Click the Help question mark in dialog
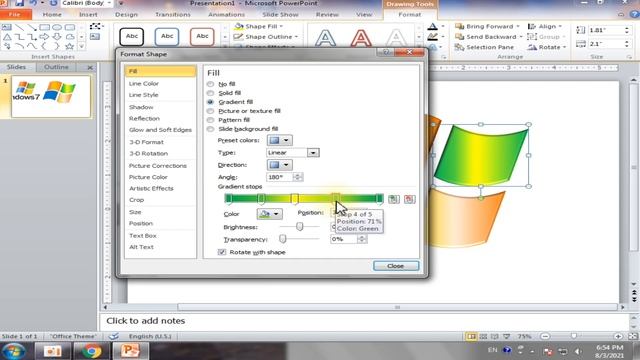 pos(386,52)
